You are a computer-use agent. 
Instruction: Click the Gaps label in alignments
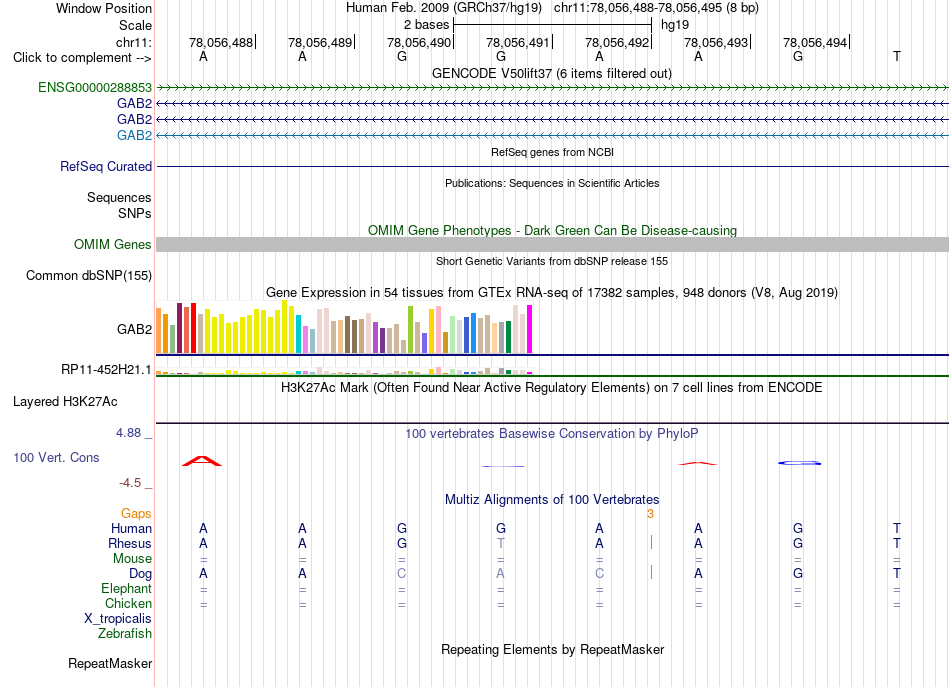136,514
